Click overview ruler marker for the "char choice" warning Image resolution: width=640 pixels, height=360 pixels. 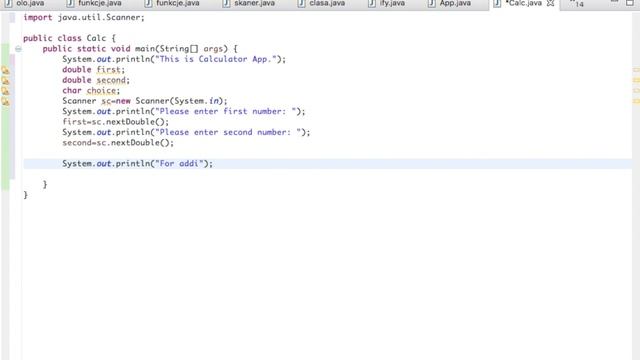coord(636,91)
